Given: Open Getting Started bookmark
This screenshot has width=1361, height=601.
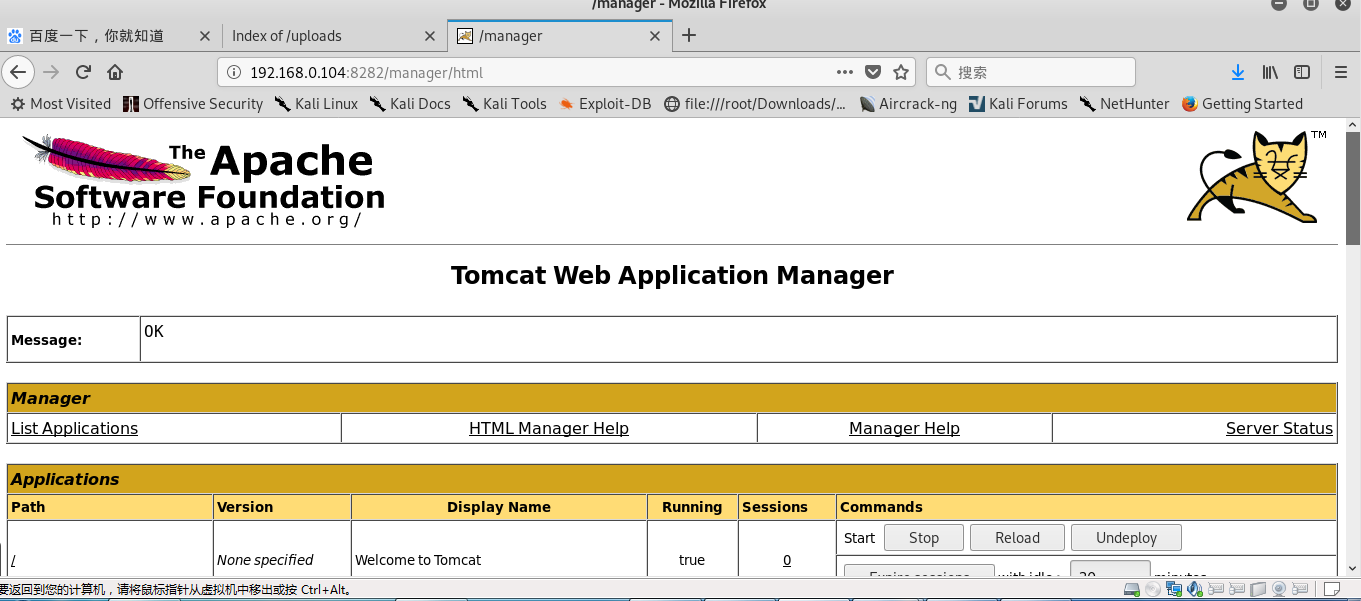Looking at the screenshot, I should 1242,104.
